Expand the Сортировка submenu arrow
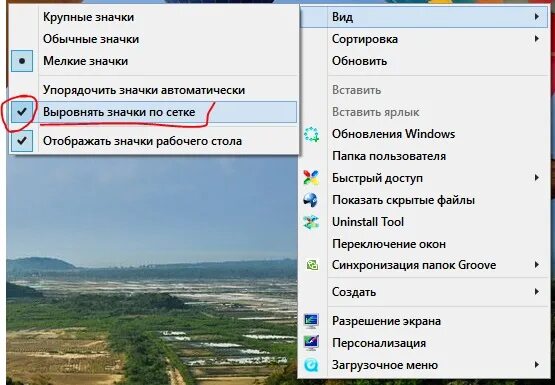The width and height of the screenshot is (555, 385). [537, 39]
